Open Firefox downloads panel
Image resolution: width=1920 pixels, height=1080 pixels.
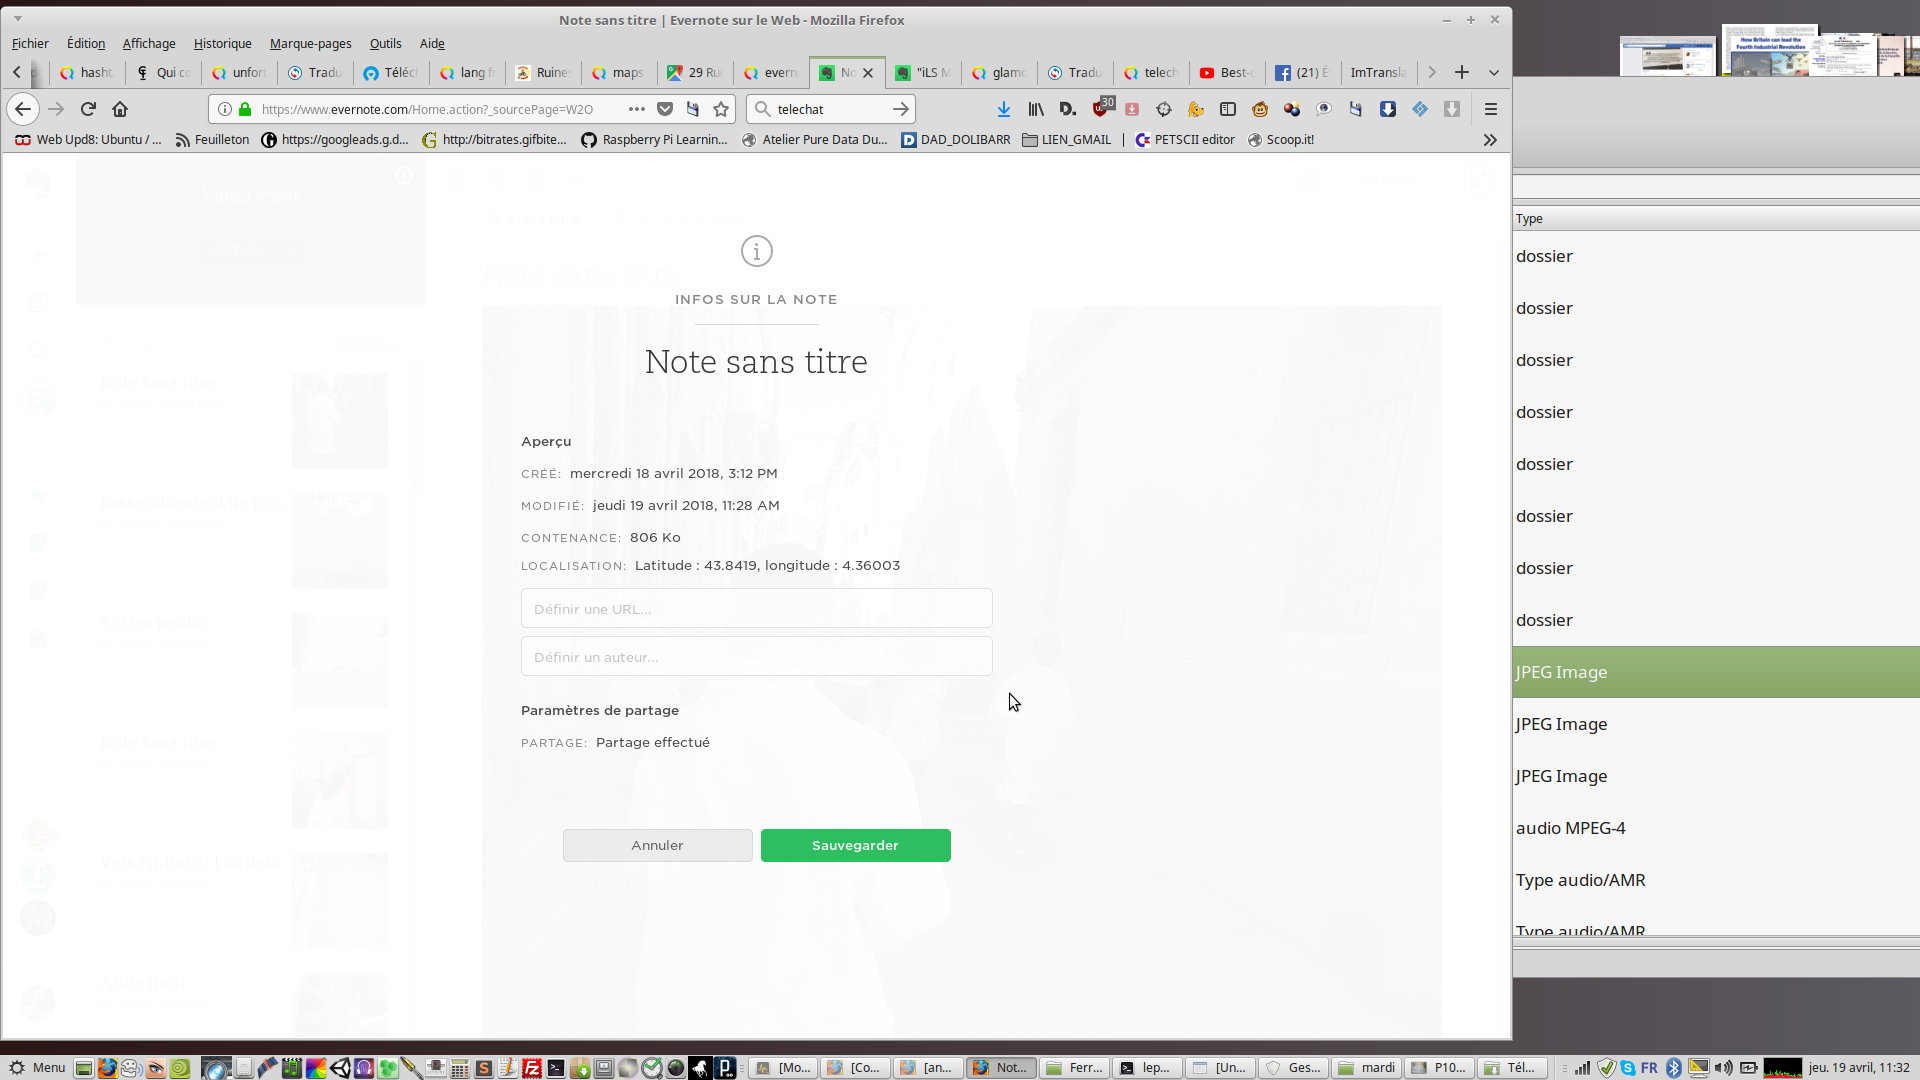pos(1004,109)
